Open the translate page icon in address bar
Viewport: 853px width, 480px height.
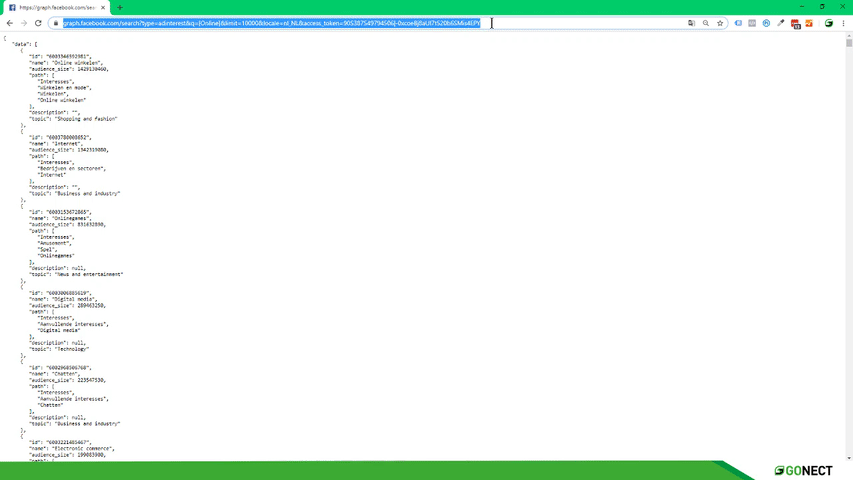tap(691, 23)
